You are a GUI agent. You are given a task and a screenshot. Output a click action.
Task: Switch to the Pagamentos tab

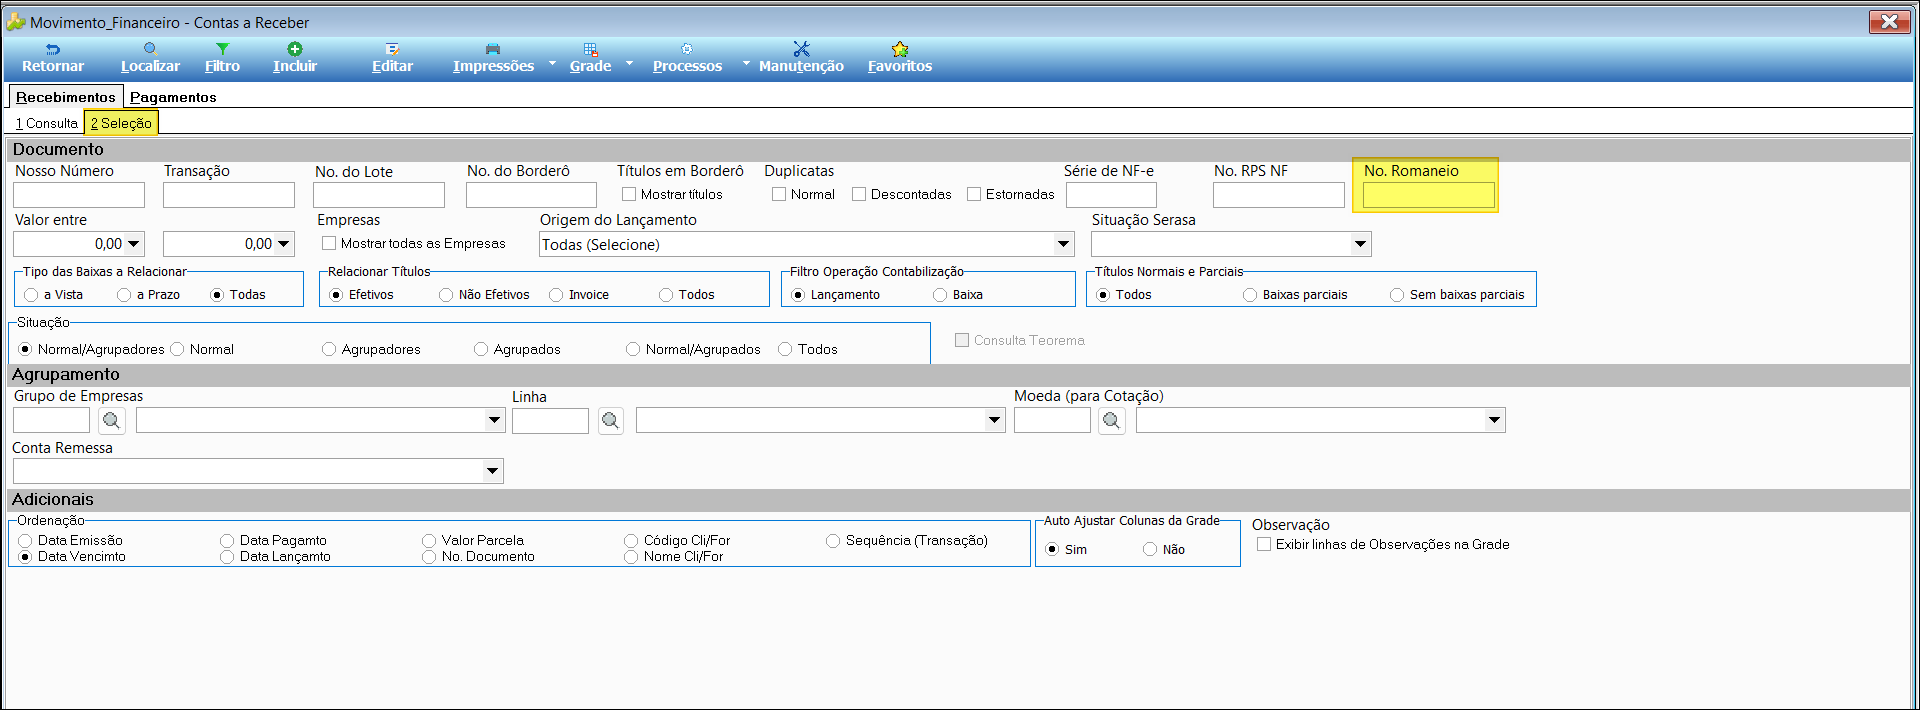coord(173,97)
